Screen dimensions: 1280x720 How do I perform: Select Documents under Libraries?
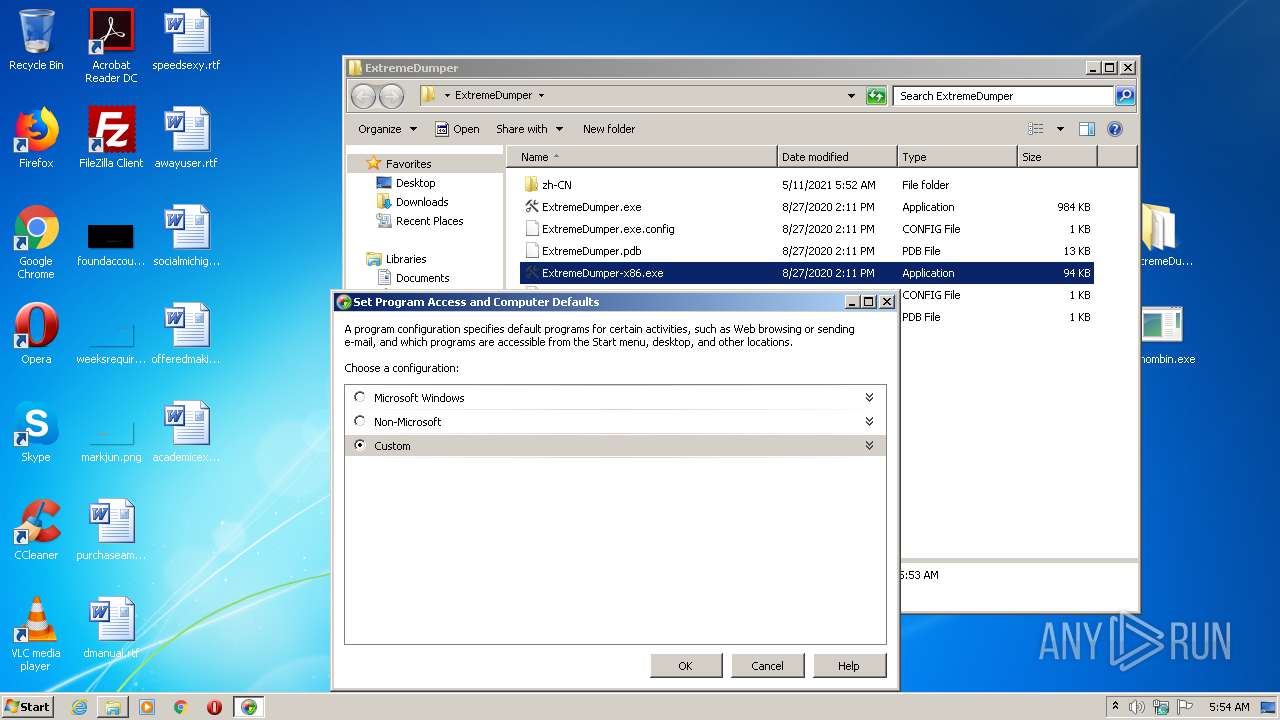[422, 278]
